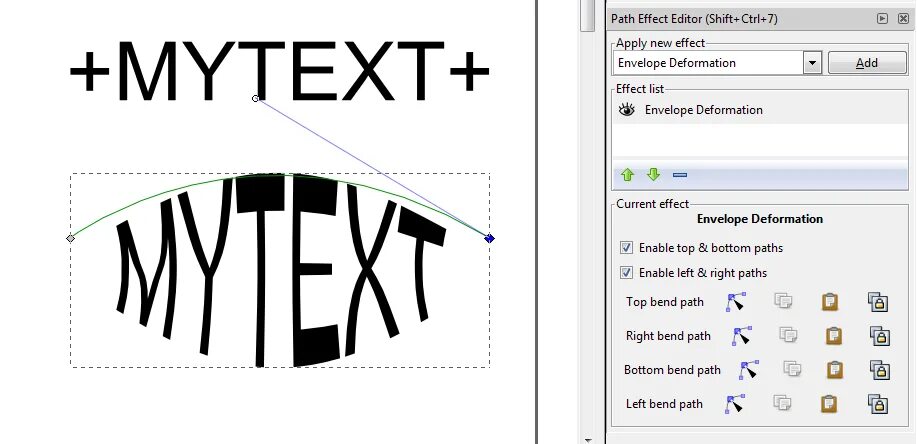Copy the Bottom bend path
This screenshot has width=917, height=444.
point(792,369)
